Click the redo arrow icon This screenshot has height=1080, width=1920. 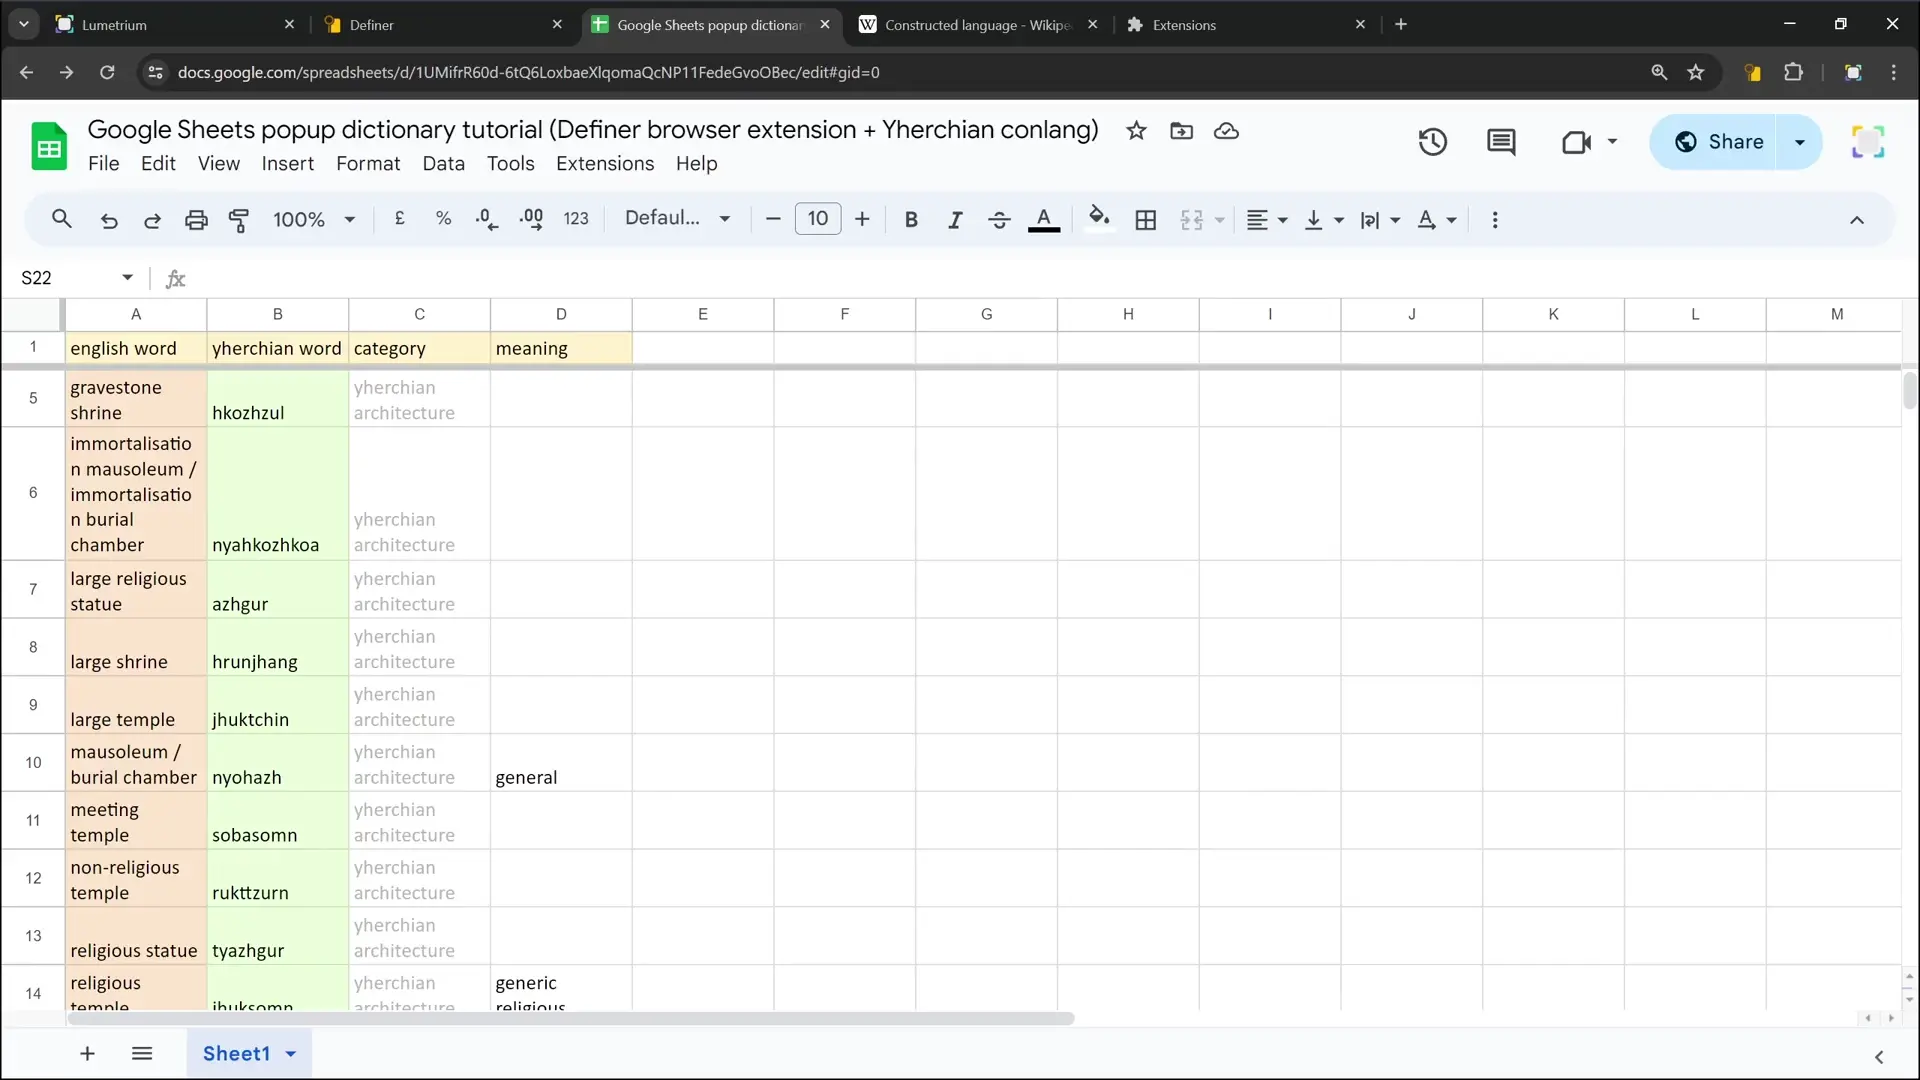pyautogui.click(x=152, y=220)
